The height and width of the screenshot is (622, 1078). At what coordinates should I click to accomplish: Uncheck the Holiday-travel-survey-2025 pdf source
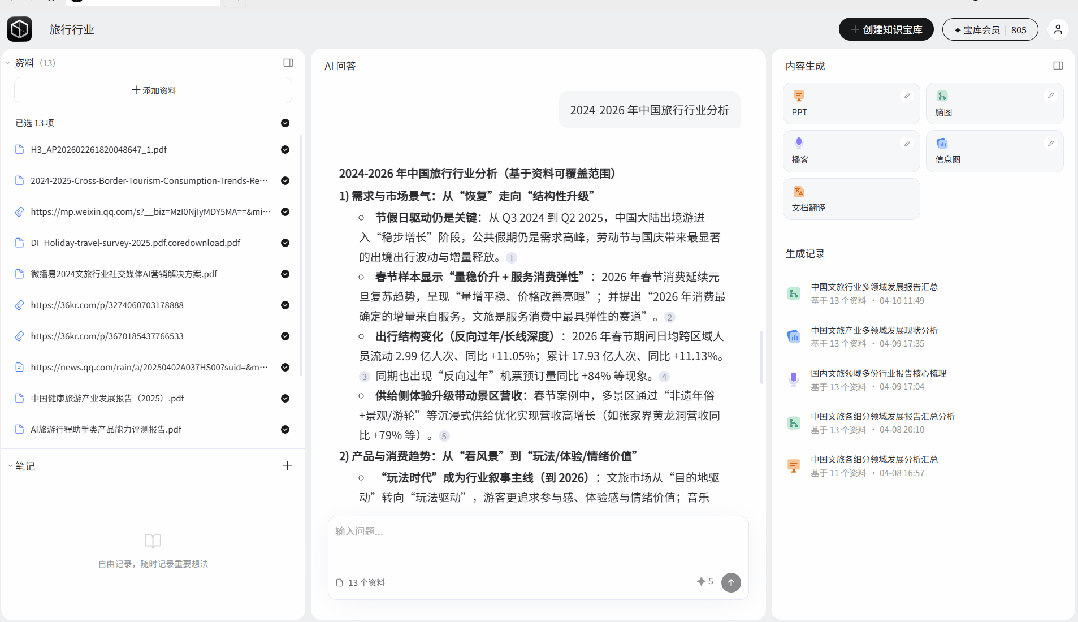[285, 243]
